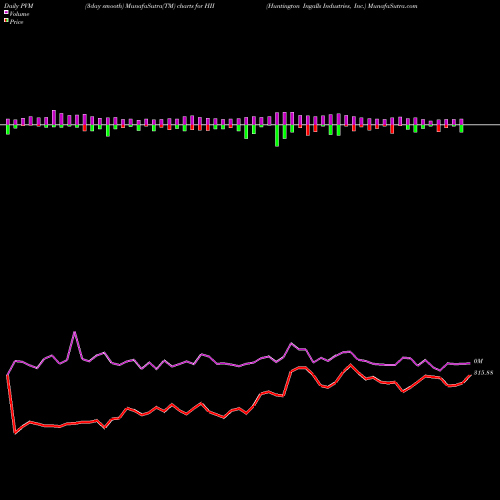
Task: Click the longest green downward bar in the PVM histogram
Action: 277,136
